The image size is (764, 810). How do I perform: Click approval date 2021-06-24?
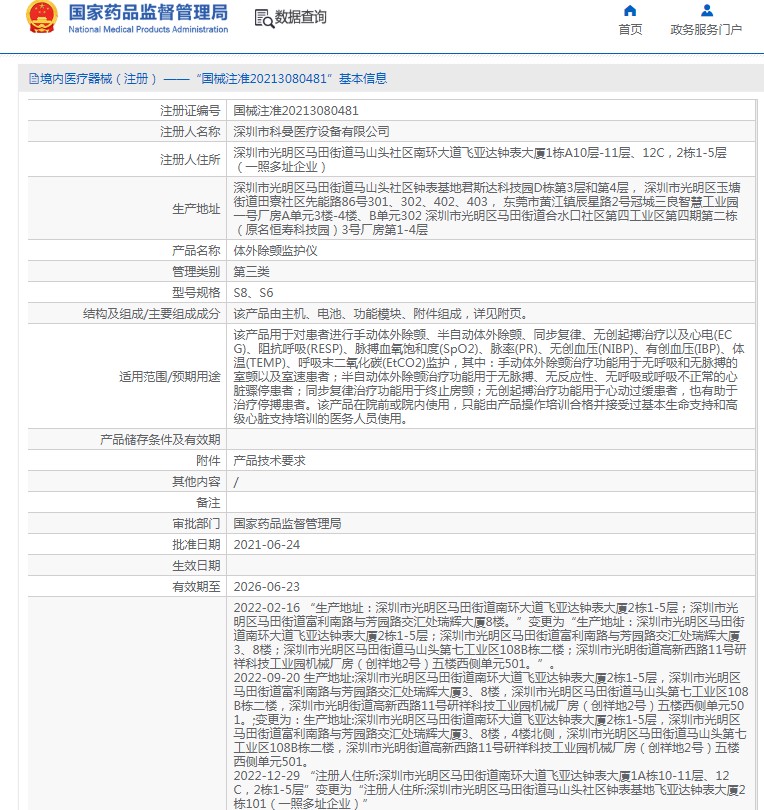[266, 544]
